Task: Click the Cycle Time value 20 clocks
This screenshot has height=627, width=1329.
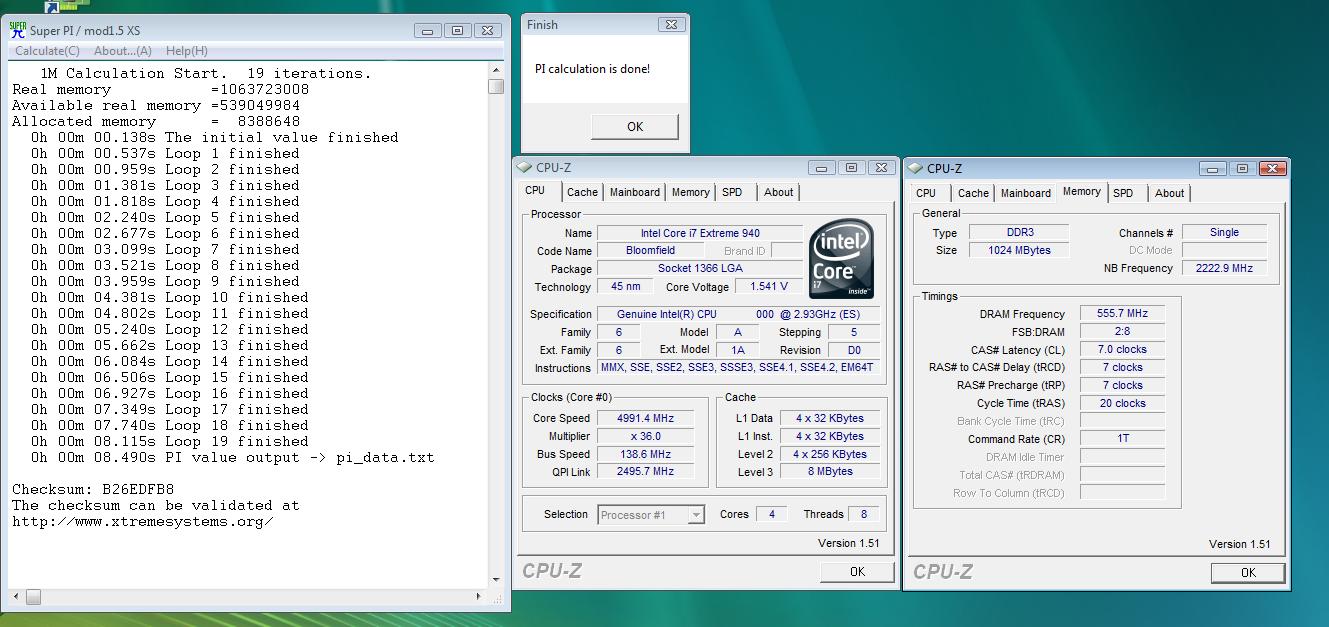Action: click(1122, 403)
